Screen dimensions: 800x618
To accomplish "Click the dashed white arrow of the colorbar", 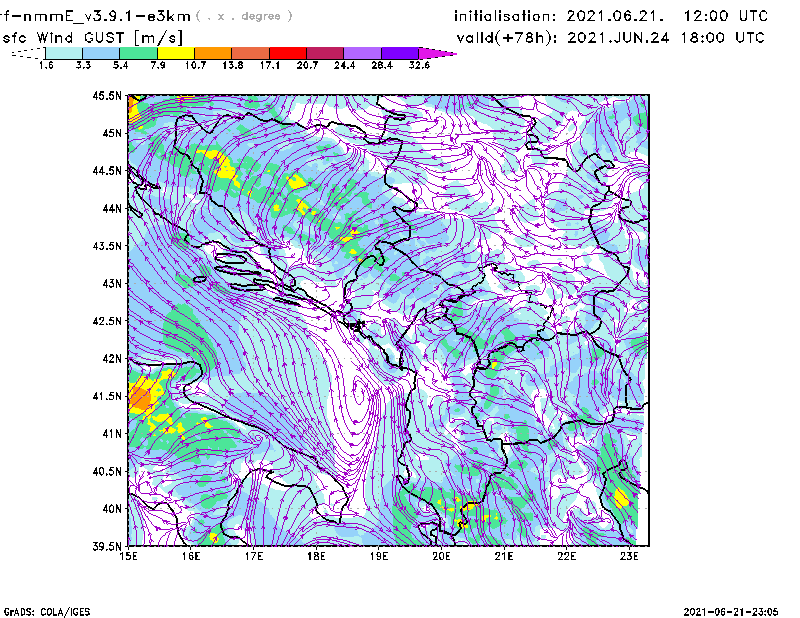I will [28, 53].
